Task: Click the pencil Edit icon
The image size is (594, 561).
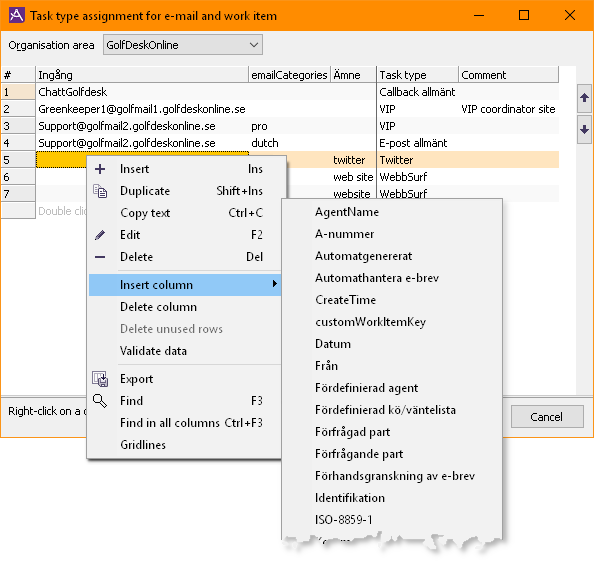Action: [x=100, y=235]
